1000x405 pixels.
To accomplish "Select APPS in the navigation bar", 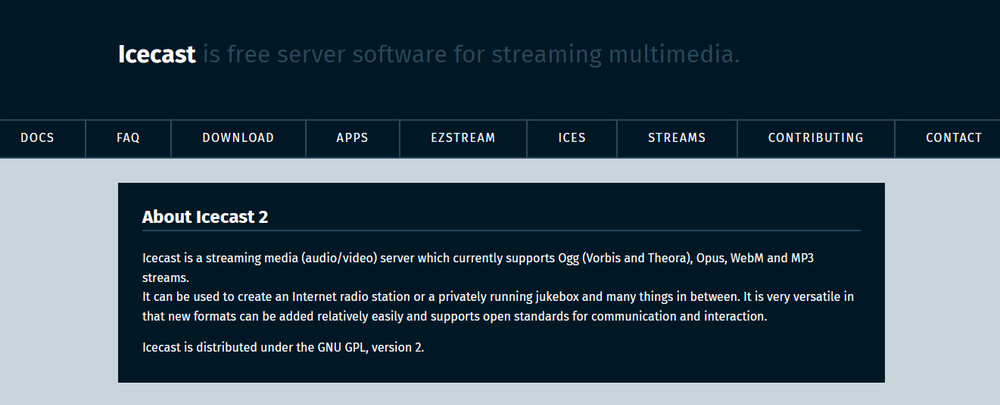I will coord(353,138).
